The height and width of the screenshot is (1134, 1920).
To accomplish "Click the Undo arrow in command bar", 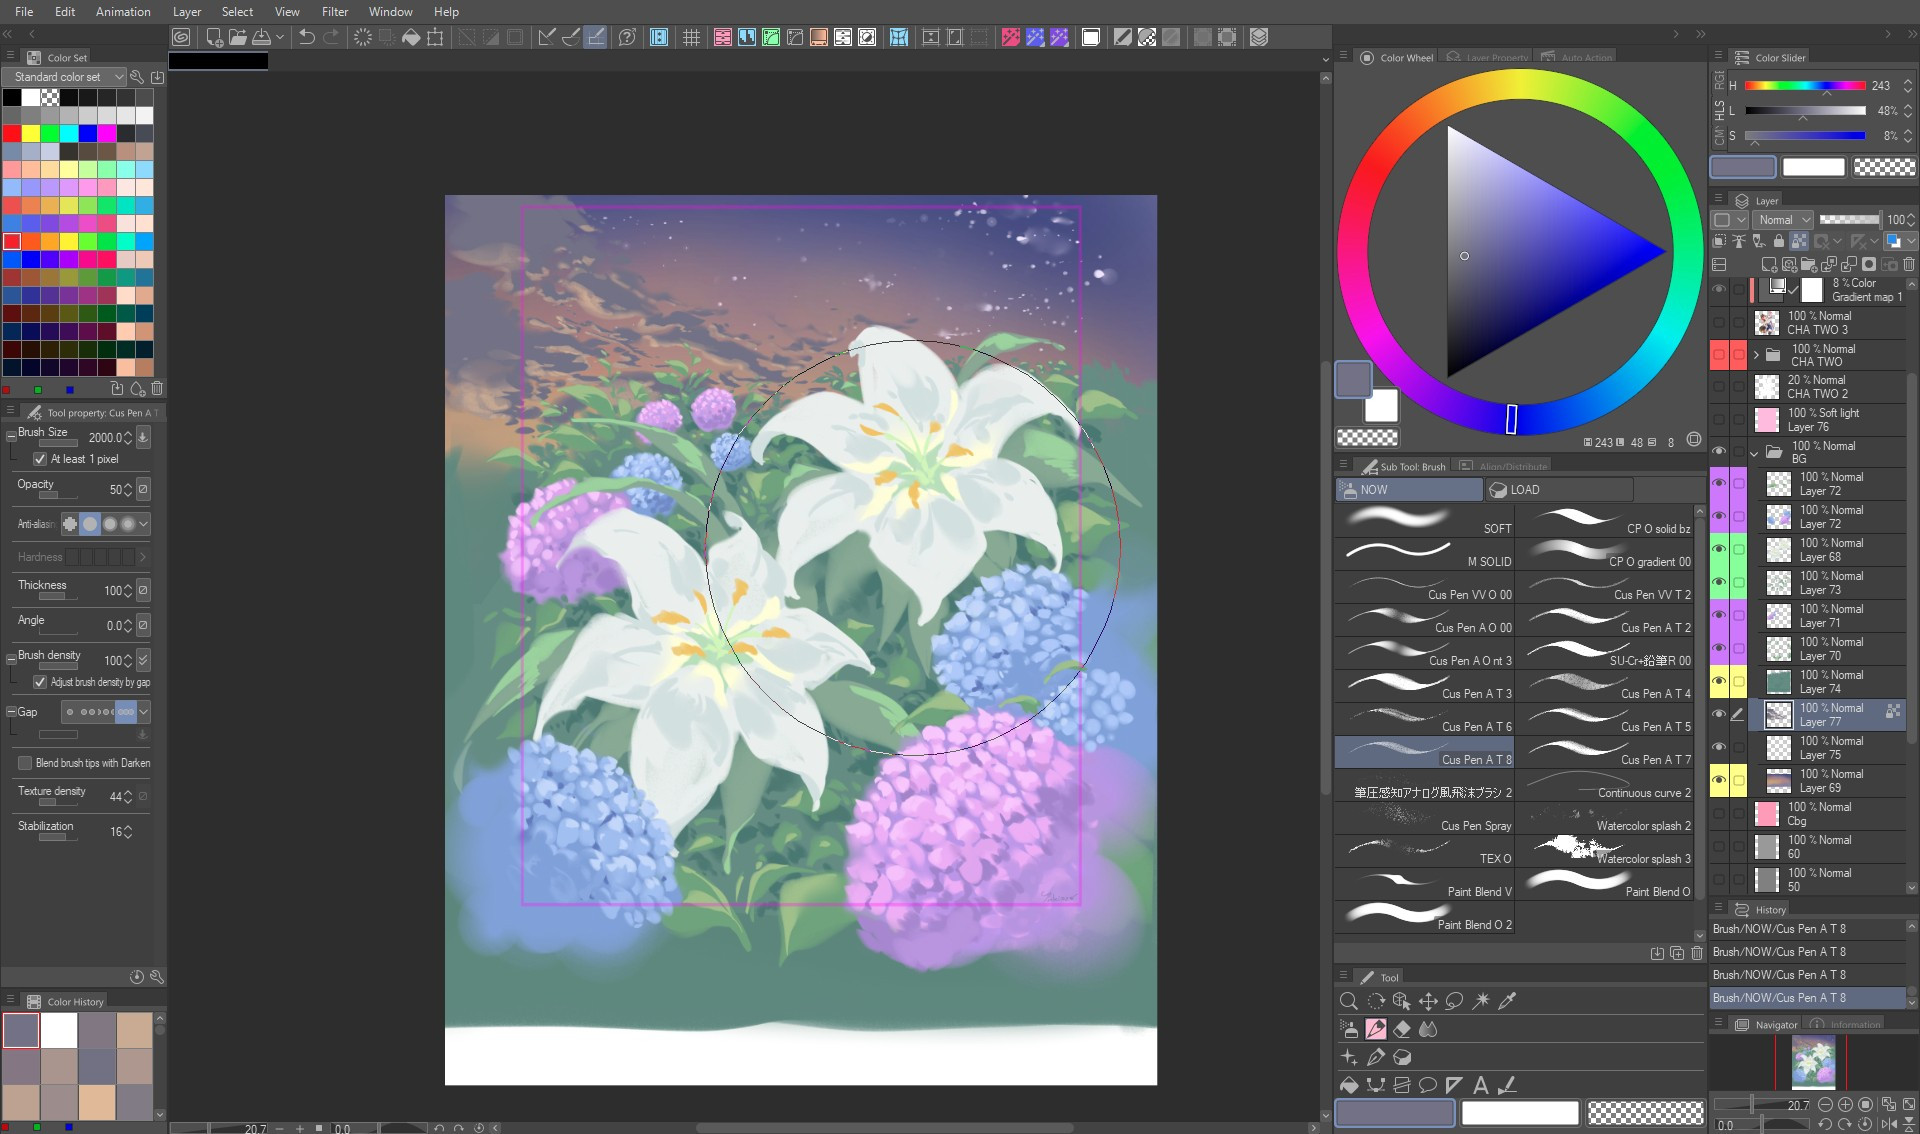I will (x=306, y=37).
